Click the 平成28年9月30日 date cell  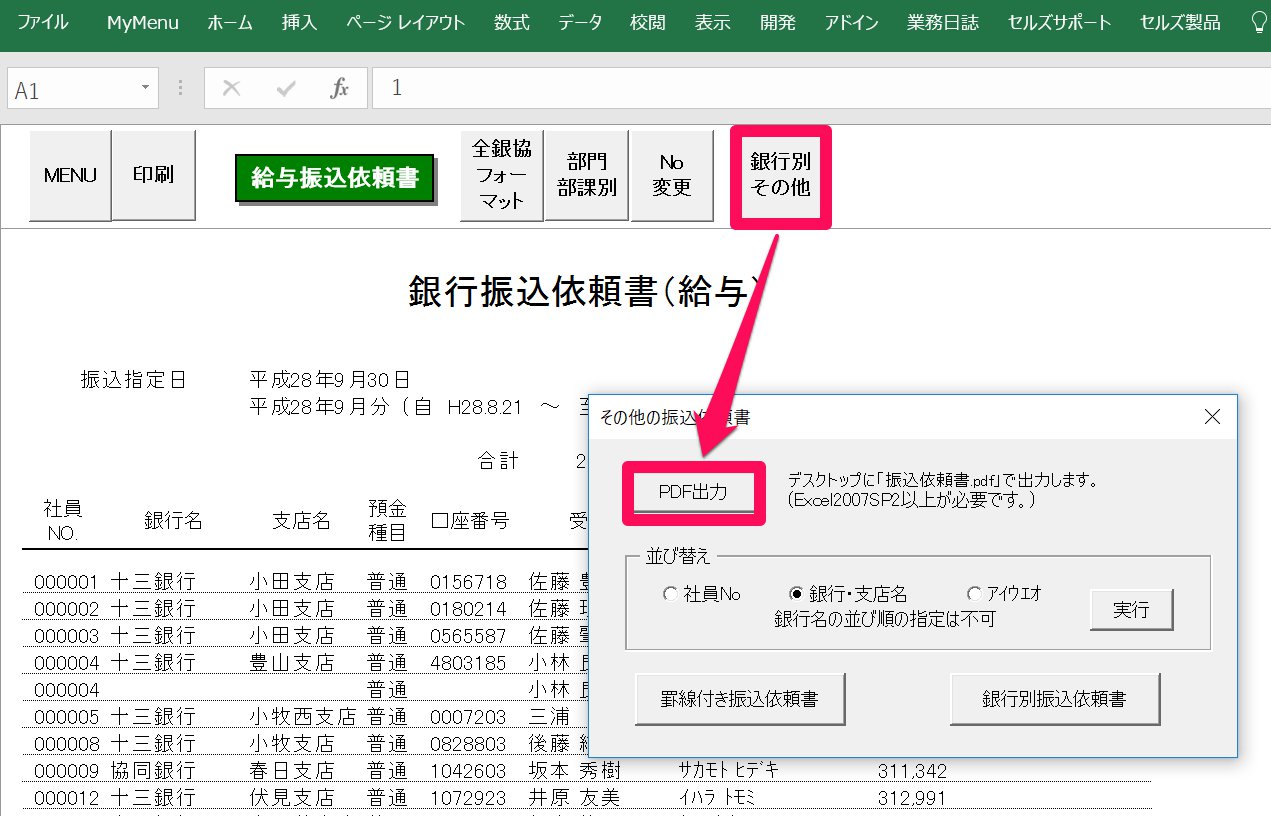330,380
